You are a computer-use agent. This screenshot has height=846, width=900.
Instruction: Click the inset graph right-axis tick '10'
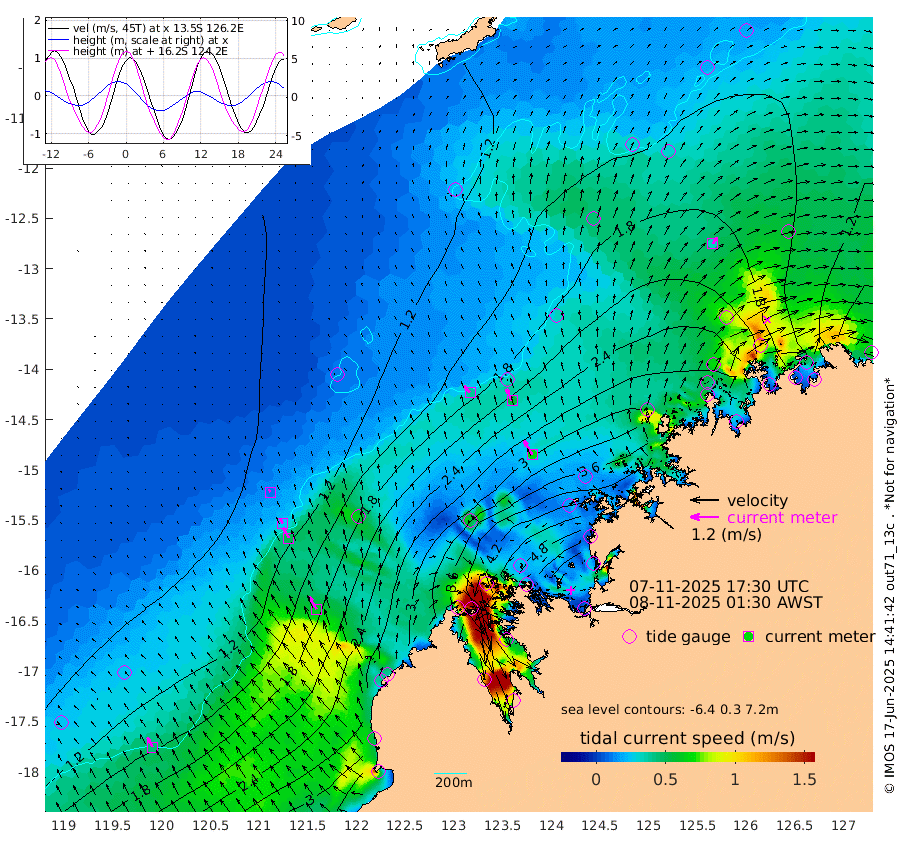298,21
